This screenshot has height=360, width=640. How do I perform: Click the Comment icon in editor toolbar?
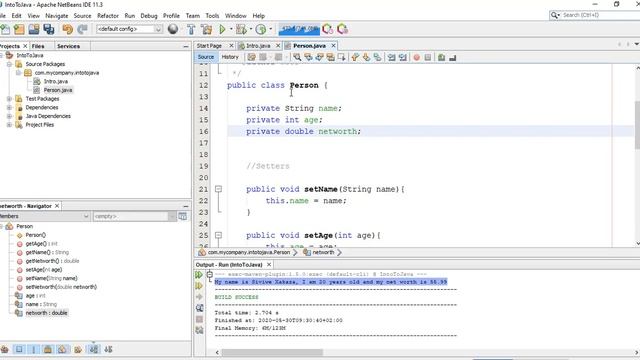441,58
